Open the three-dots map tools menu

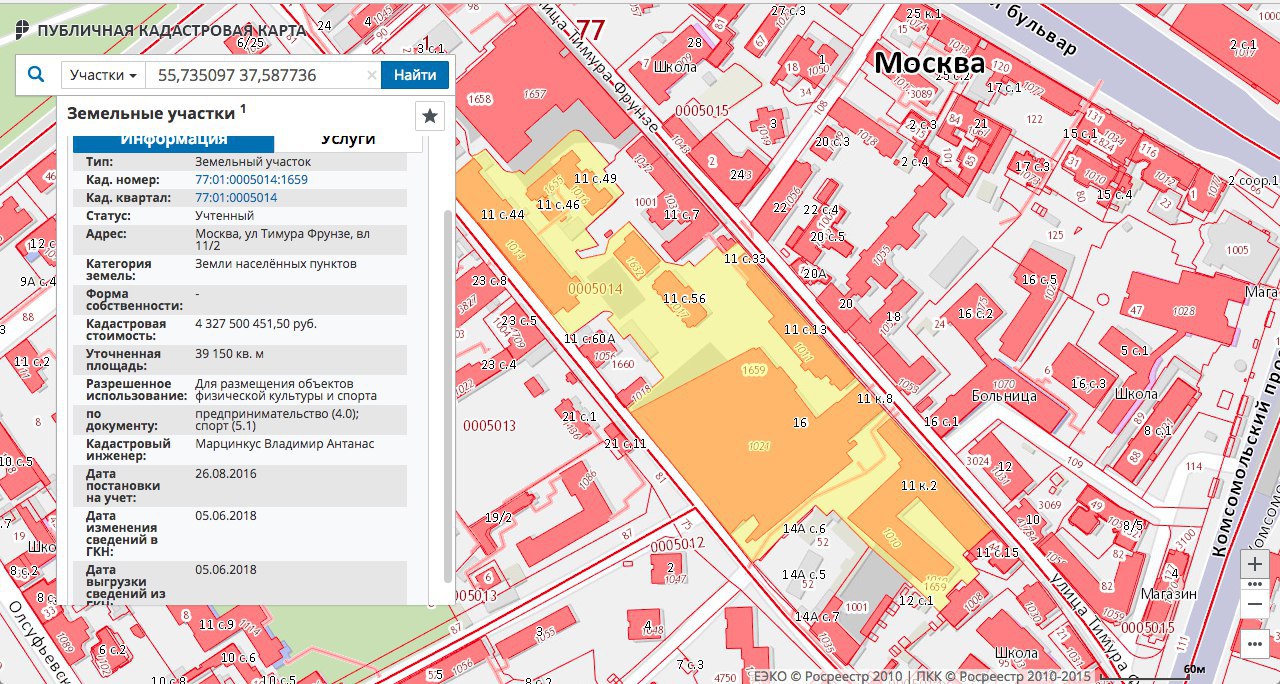click(1255, 645)
